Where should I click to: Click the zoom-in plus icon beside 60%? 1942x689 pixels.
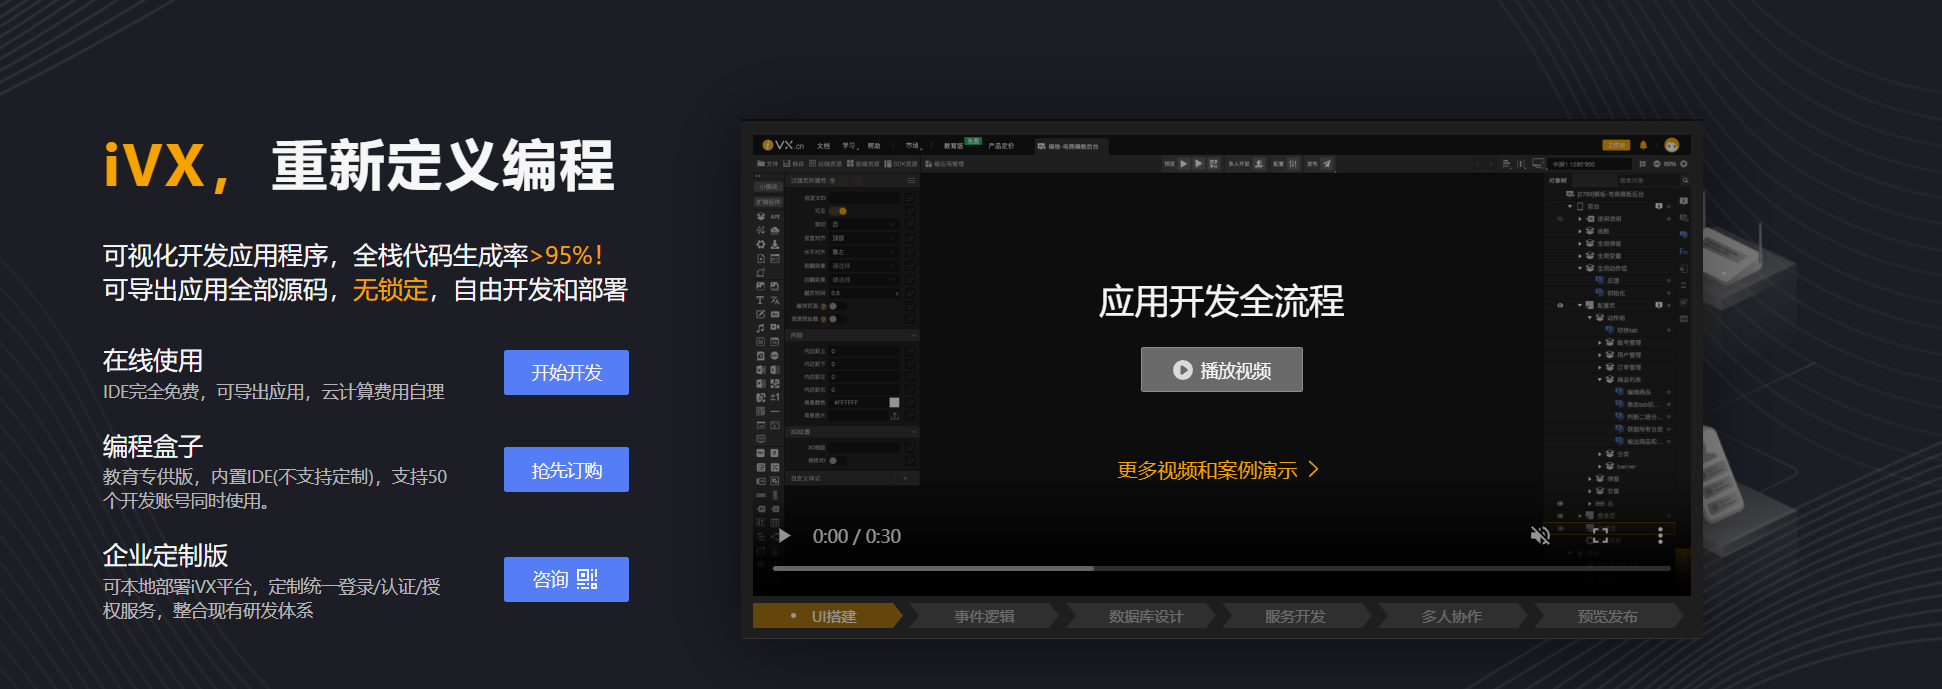tap(1684, 164)
